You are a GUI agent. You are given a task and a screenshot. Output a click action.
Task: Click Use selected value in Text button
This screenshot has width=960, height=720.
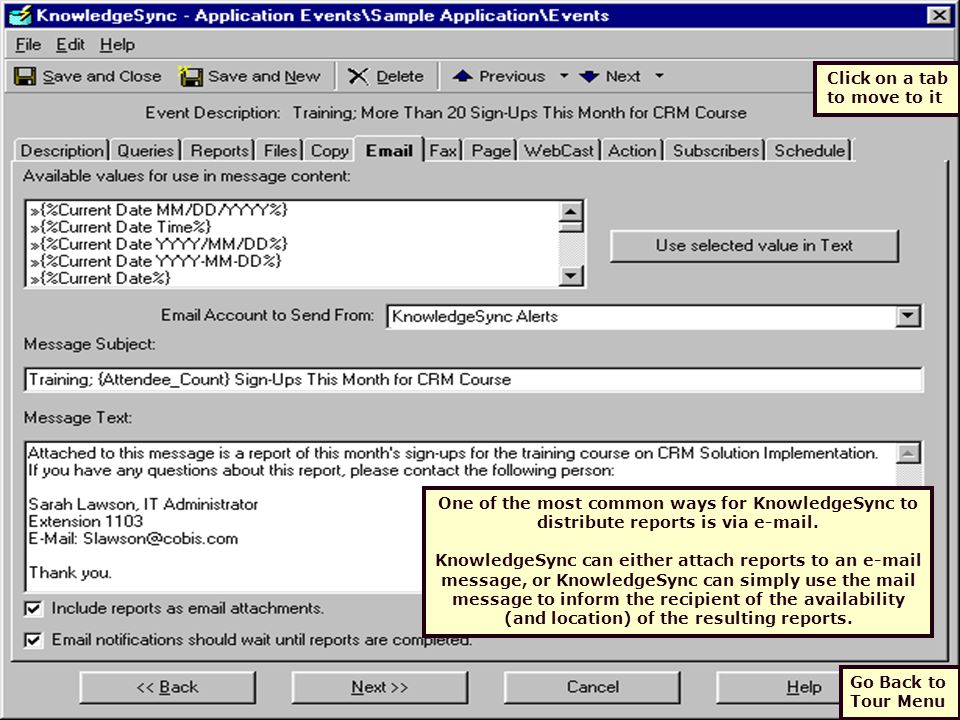point(754,246)
